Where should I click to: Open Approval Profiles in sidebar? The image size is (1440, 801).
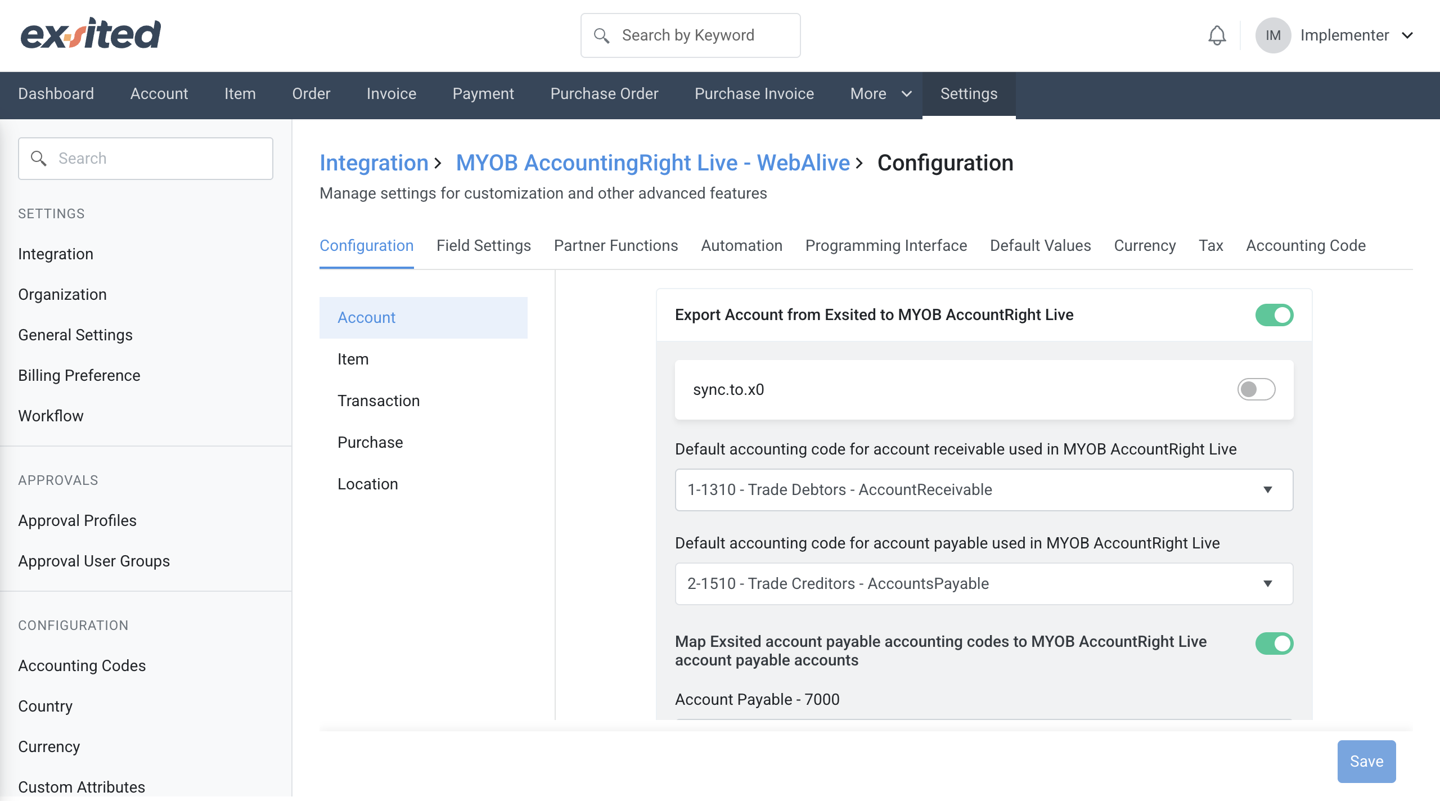click(x=77, y=521)
